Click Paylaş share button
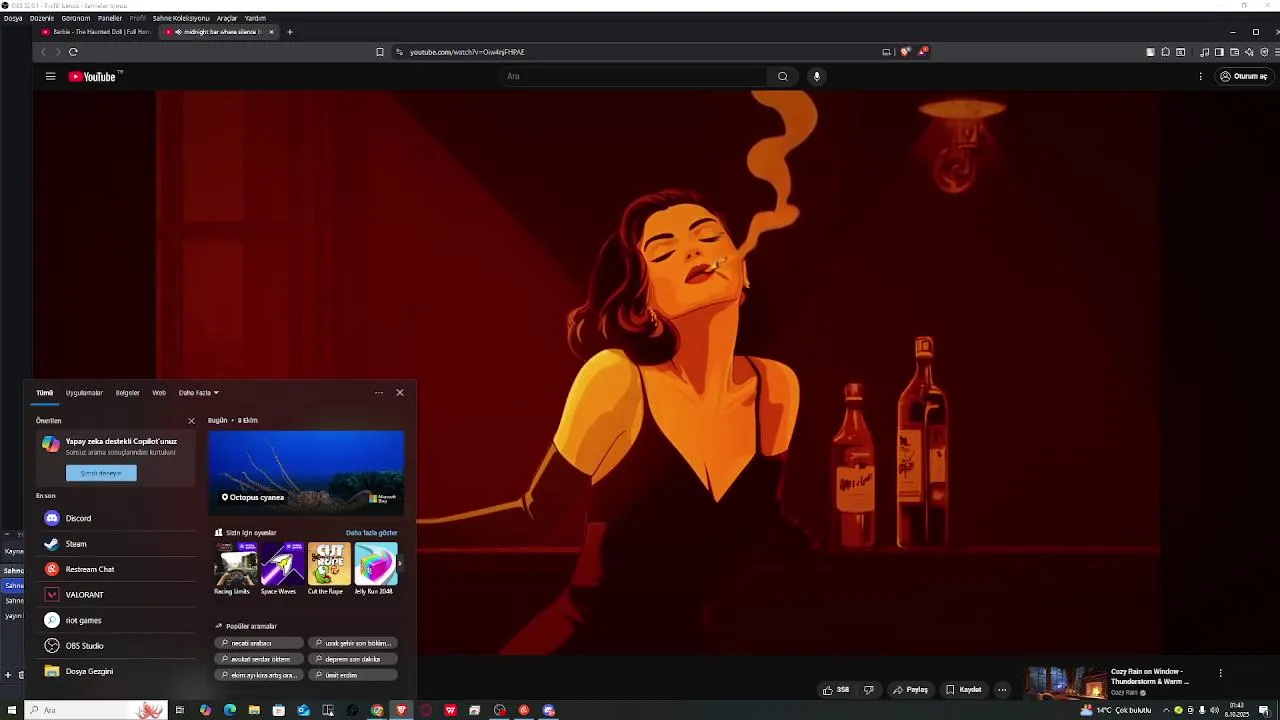 pyautogui.click(x=910, y=690)
